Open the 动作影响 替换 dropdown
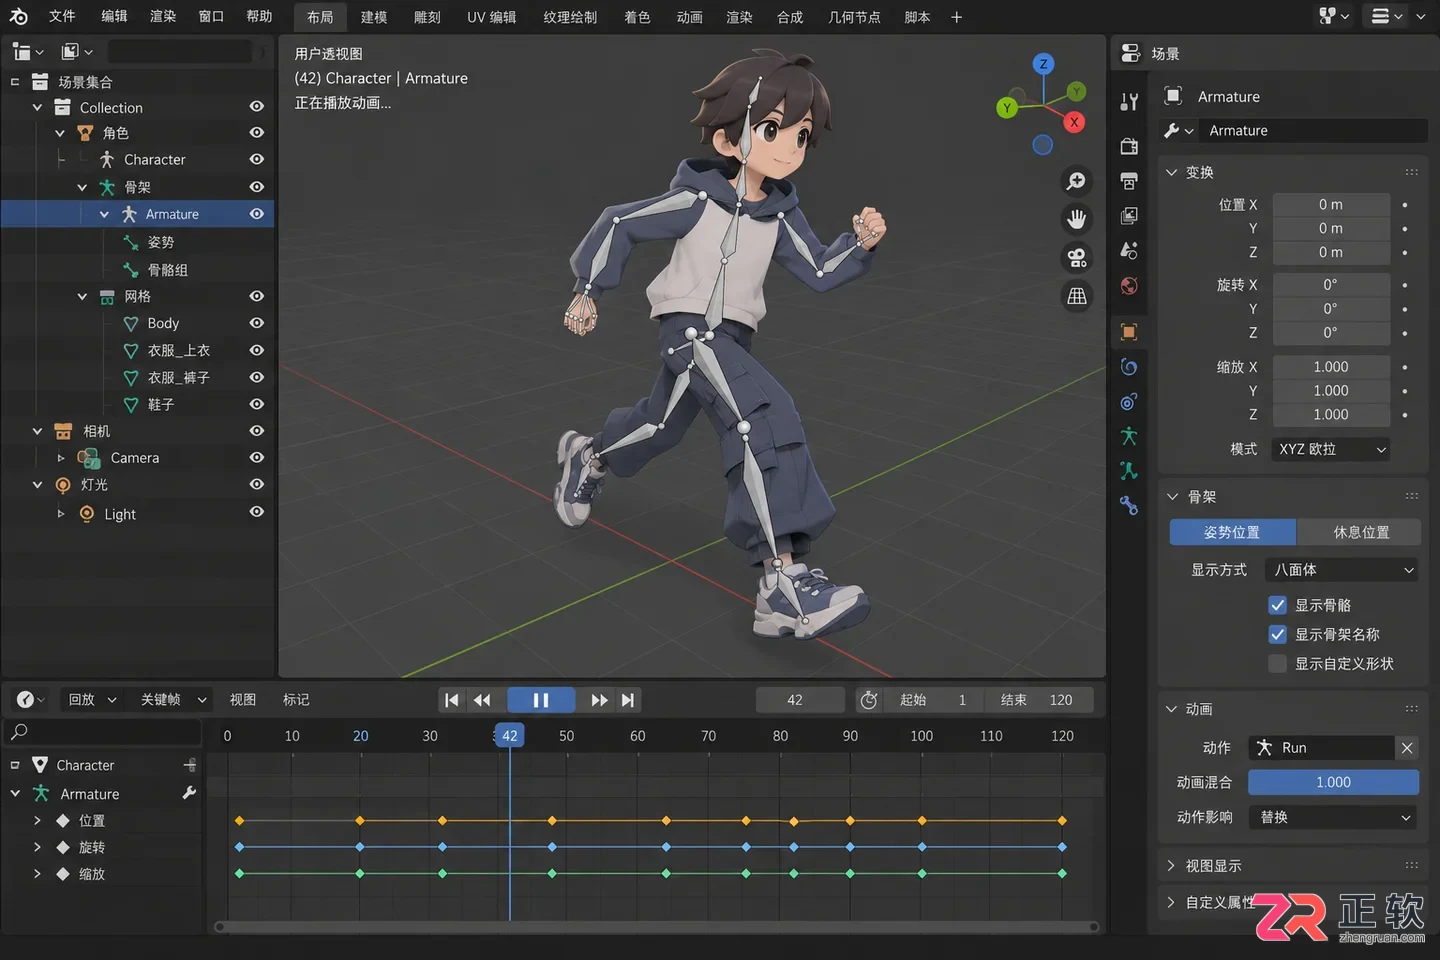The height and width of the screenshot is (960, 1440). click(x=1334, y=817)
